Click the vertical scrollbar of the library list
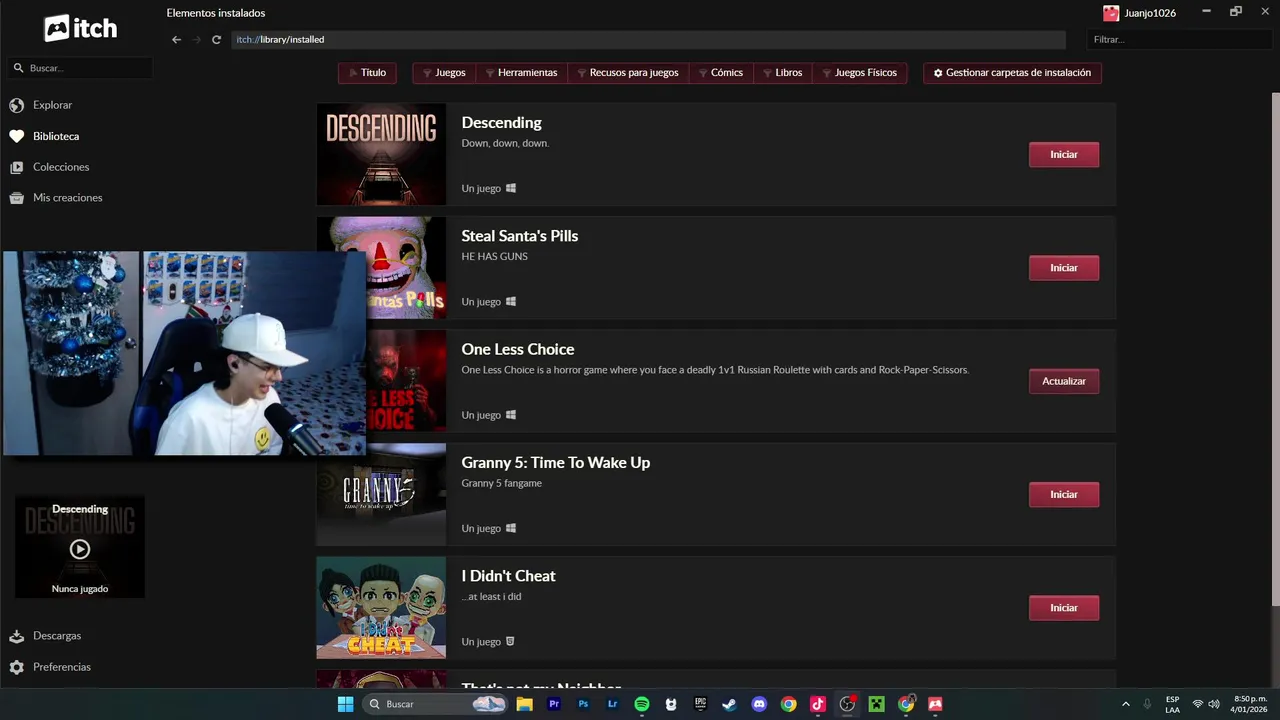Viewport: 1280px width, 720px height. coord(1275,349)
